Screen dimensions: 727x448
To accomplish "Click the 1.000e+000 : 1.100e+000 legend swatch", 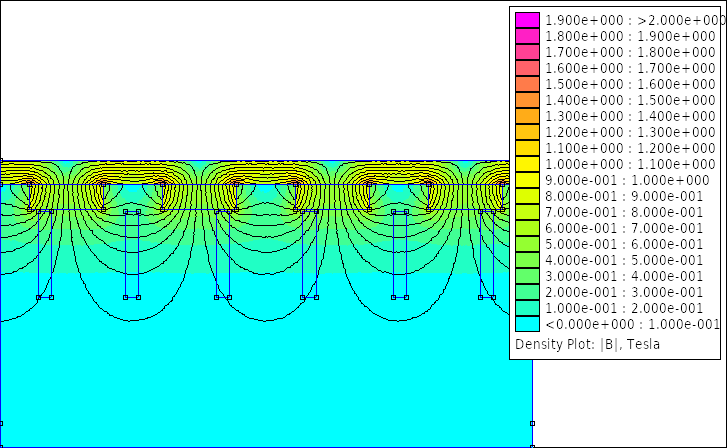I will pos(527,164).
